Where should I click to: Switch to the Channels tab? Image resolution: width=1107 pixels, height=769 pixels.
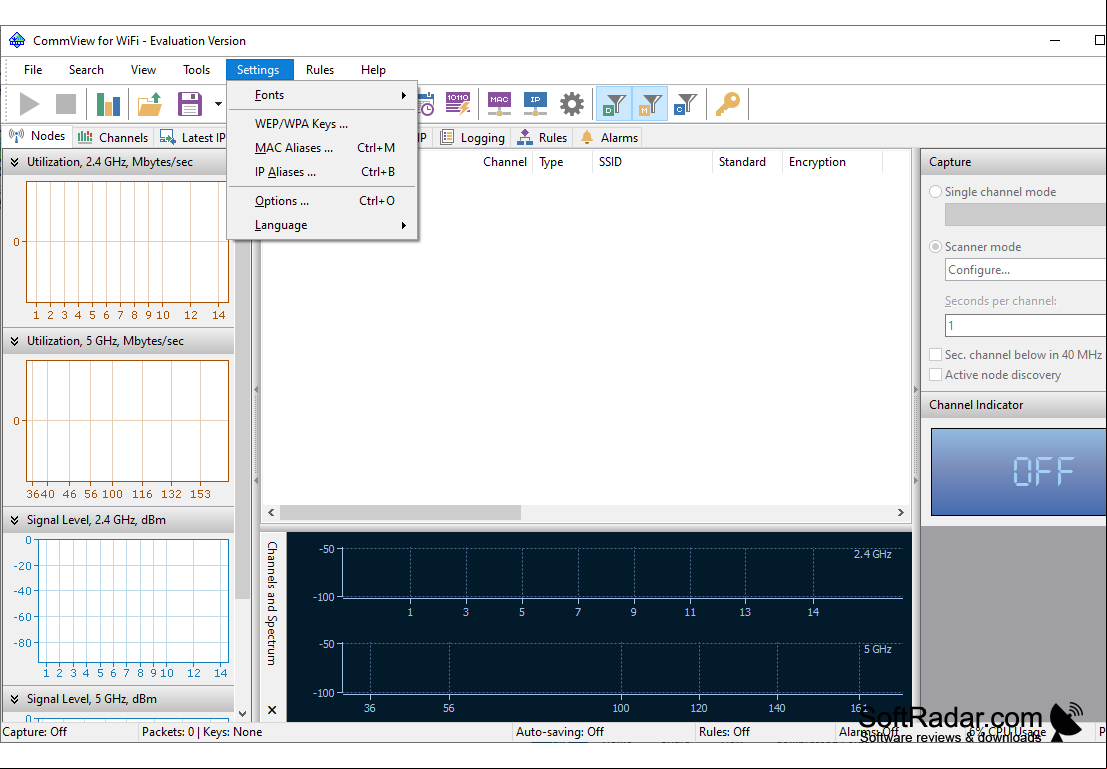pos(113,138)
